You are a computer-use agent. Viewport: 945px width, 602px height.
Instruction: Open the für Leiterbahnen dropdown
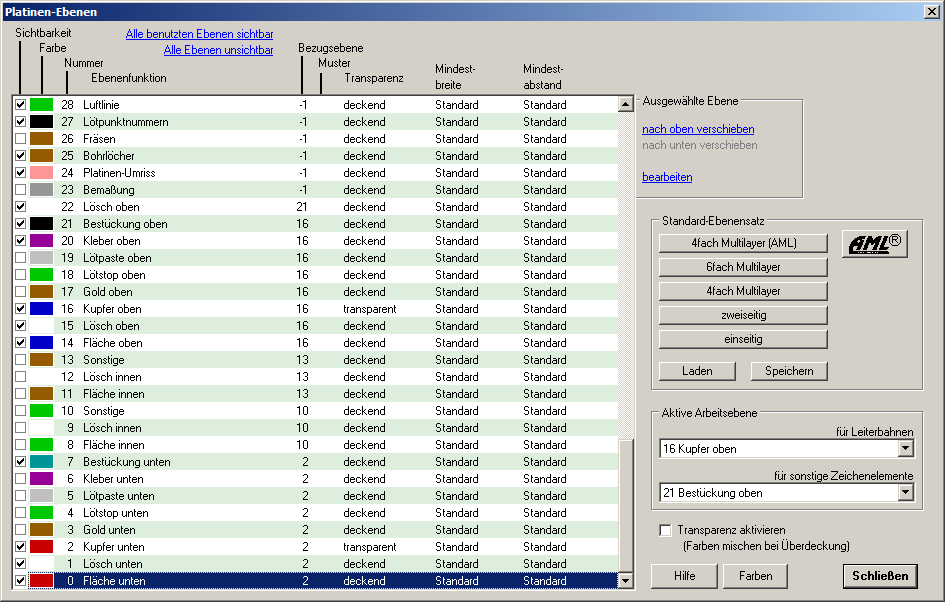point(905,448)
